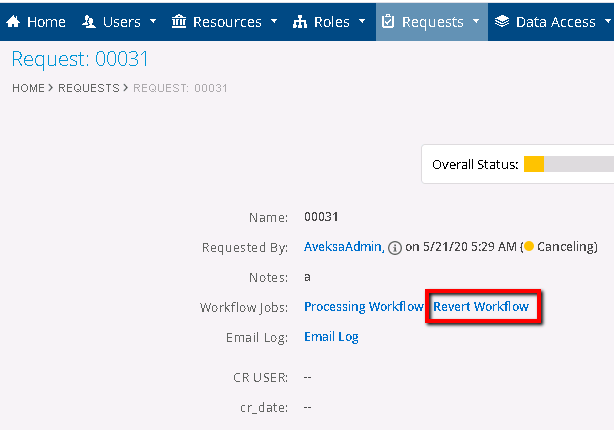Screen dimensions: 614x430
Task: Open the Revert Workflow link
Action: (x=481, y=306)
